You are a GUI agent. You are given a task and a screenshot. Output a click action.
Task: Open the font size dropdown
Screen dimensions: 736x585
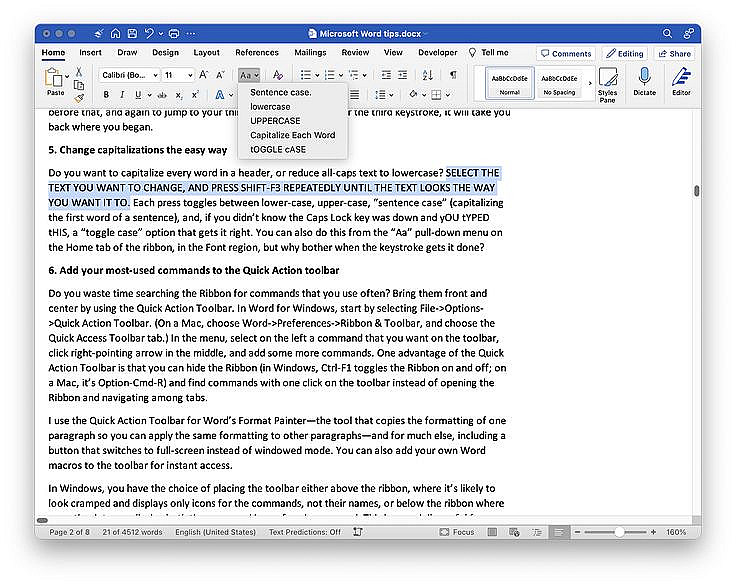click(190, 75)
